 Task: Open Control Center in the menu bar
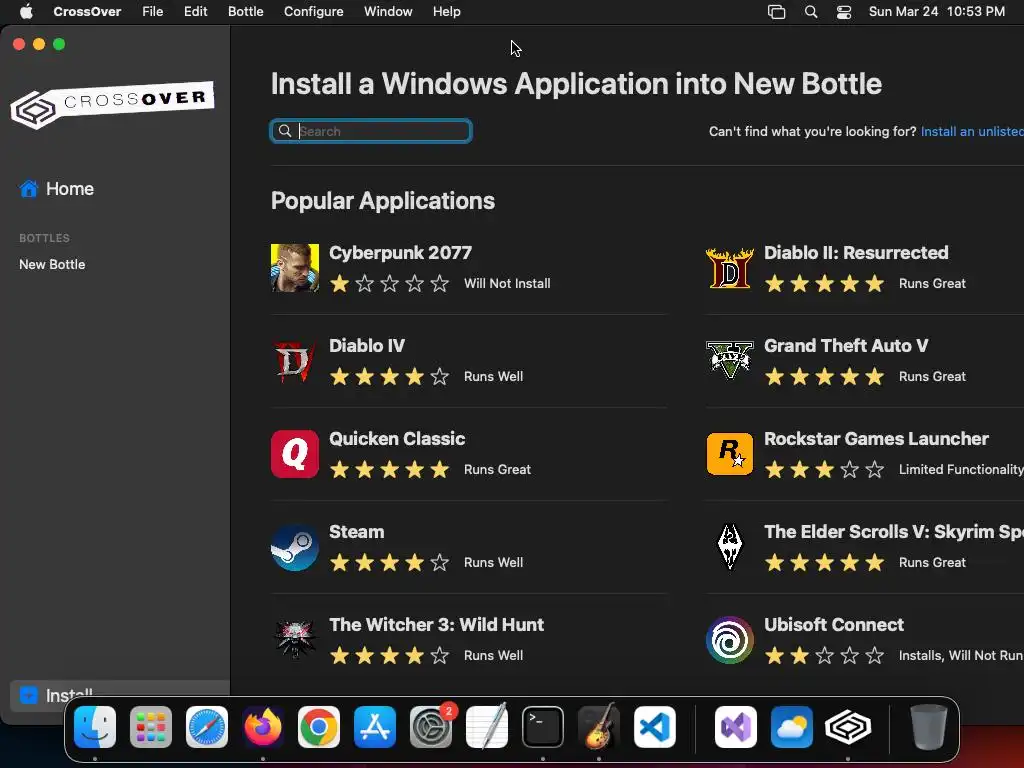pyautogui.click(x=844, y=12)
